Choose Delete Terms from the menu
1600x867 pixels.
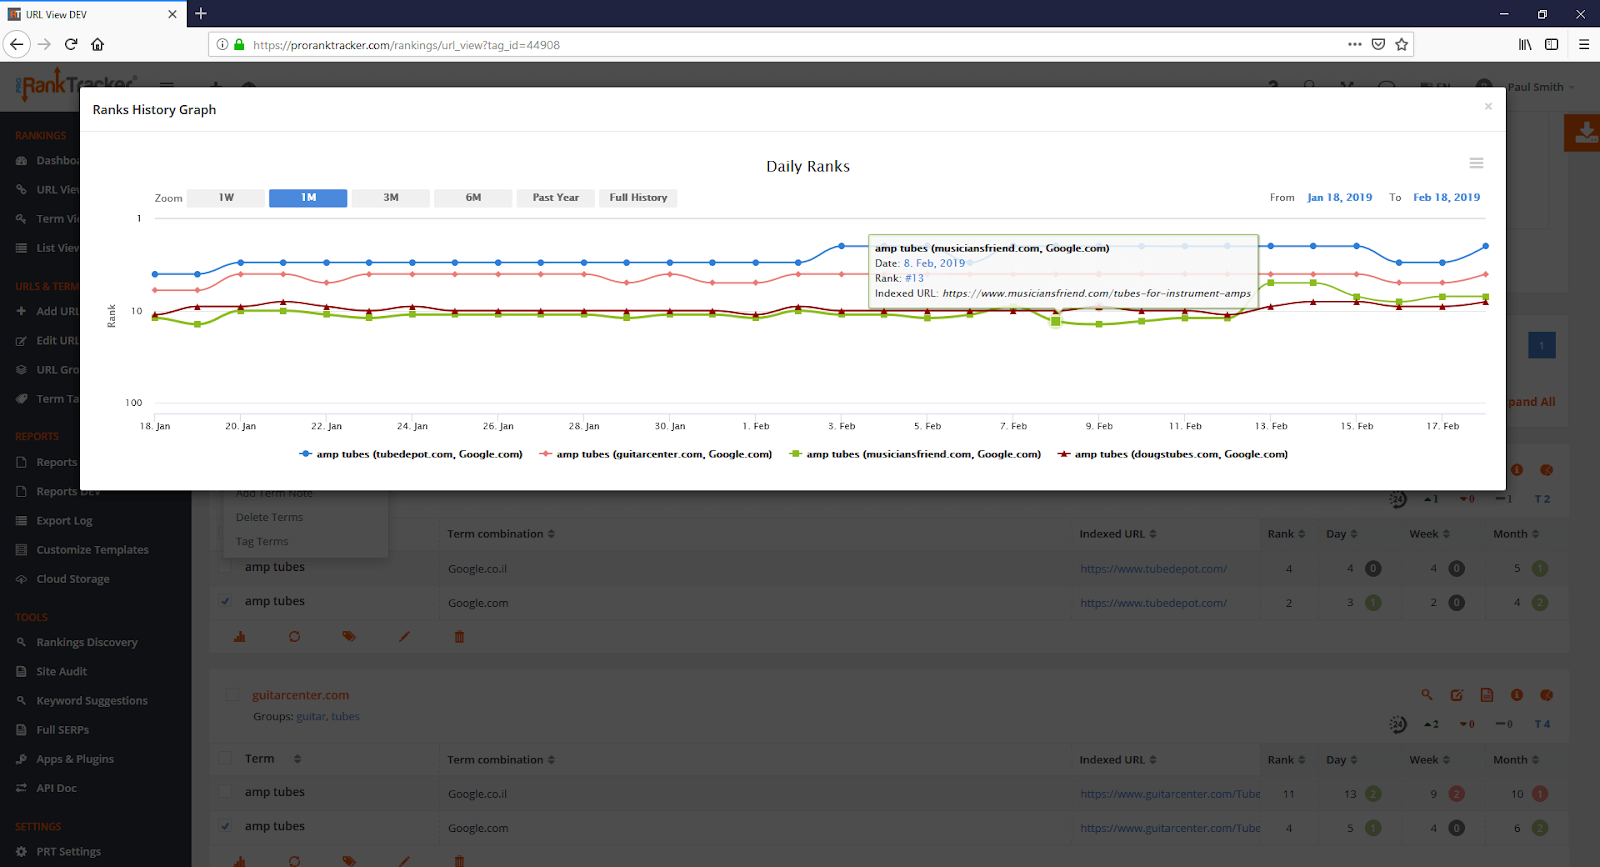[x=269, y=517]
